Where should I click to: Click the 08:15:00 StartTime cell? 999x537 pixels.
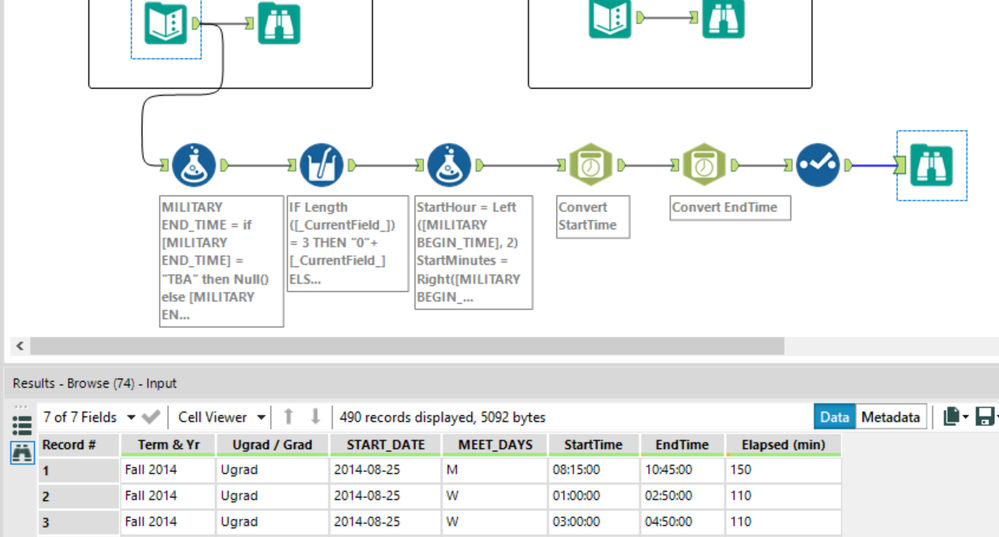(593, 470)
